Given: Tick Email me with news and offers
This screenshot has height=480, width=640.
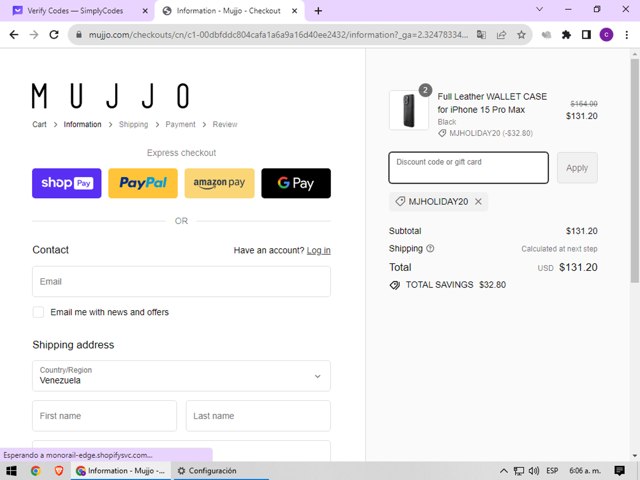Looking at the screenshot, I should click(38, 312).
